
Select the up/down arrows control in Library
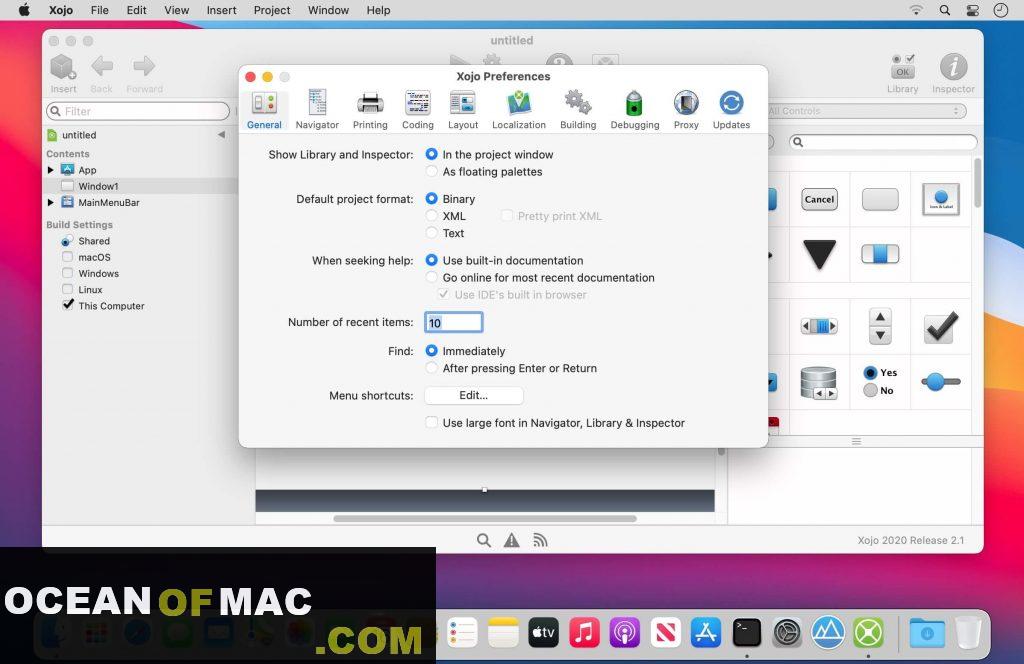880,326
